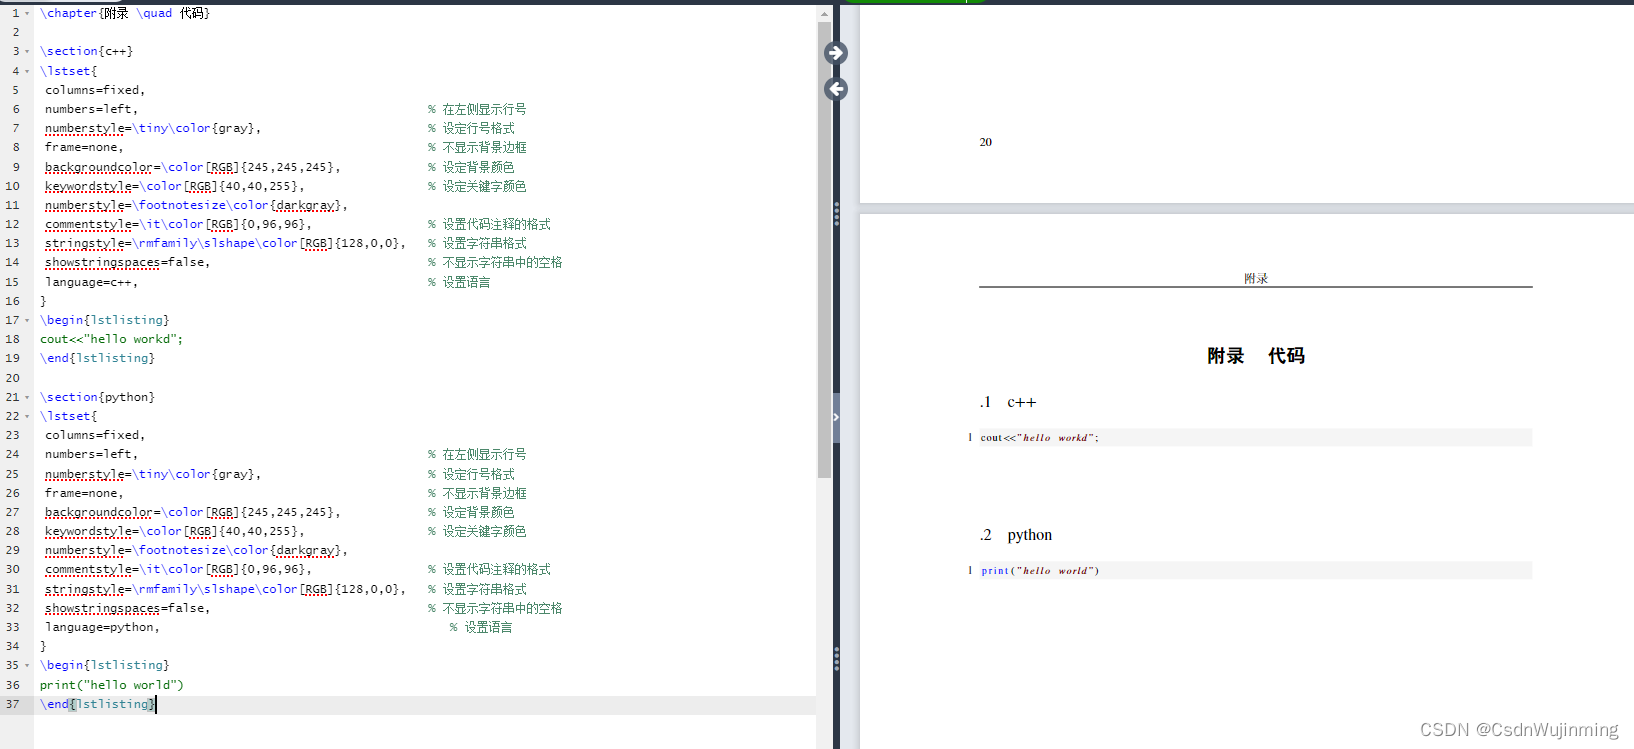Collapse the \lstset fold at line 22
Viewport: 1634px width, 749px height.
click(x=27, y=416)
